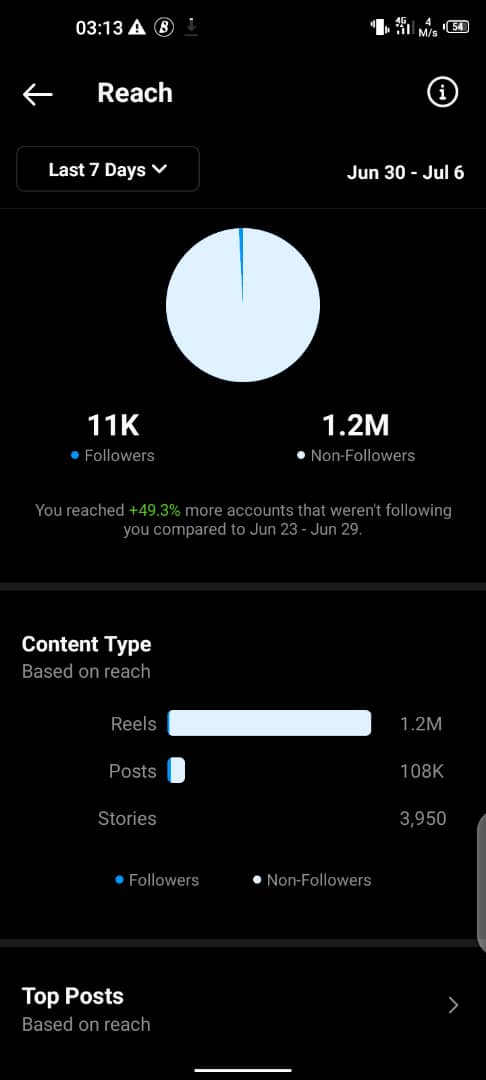Tap the blue Followers dot under pie chart
Screen dimensions: 486x1080
click(75, 455)
